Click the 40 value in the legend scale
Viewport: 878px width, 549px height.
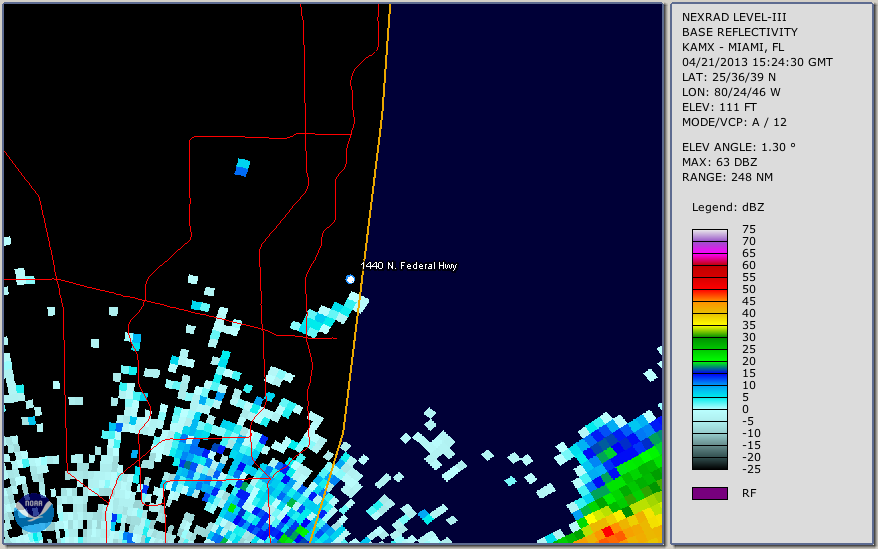pyautogui.click(x=749, y=314)
